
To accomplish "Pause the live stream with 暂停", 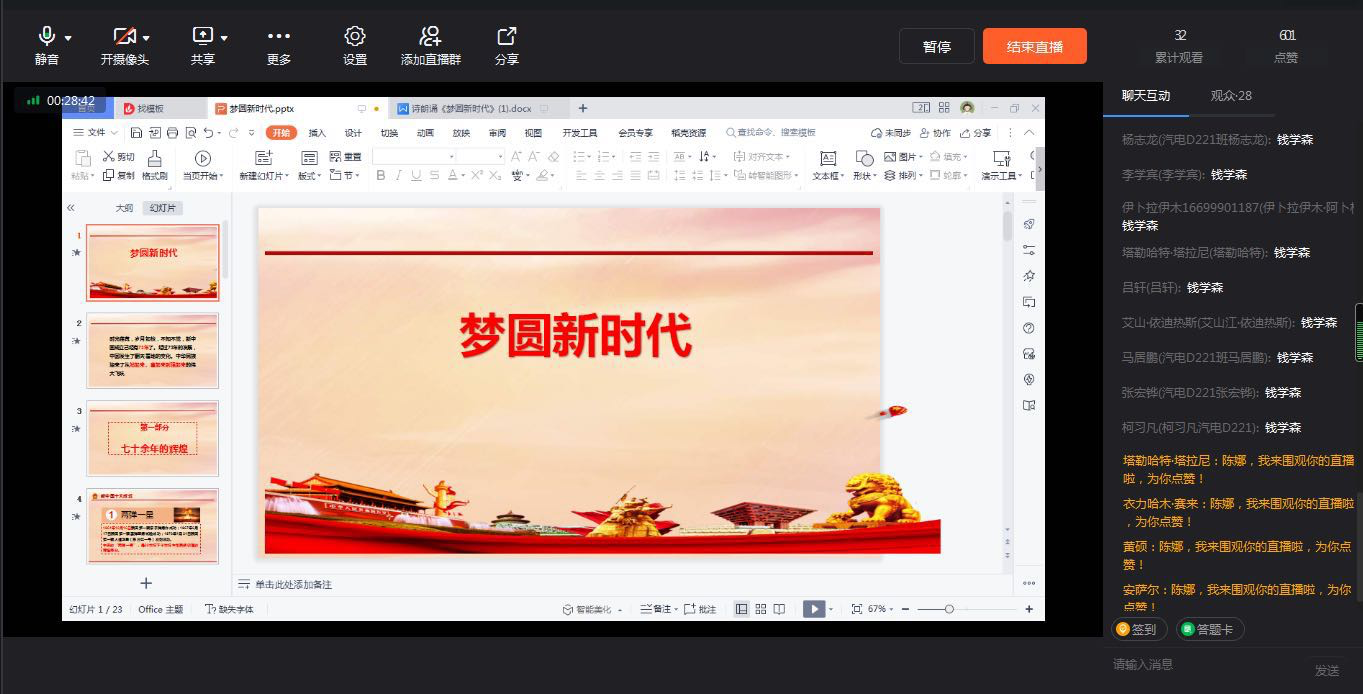I will (936, 47).
